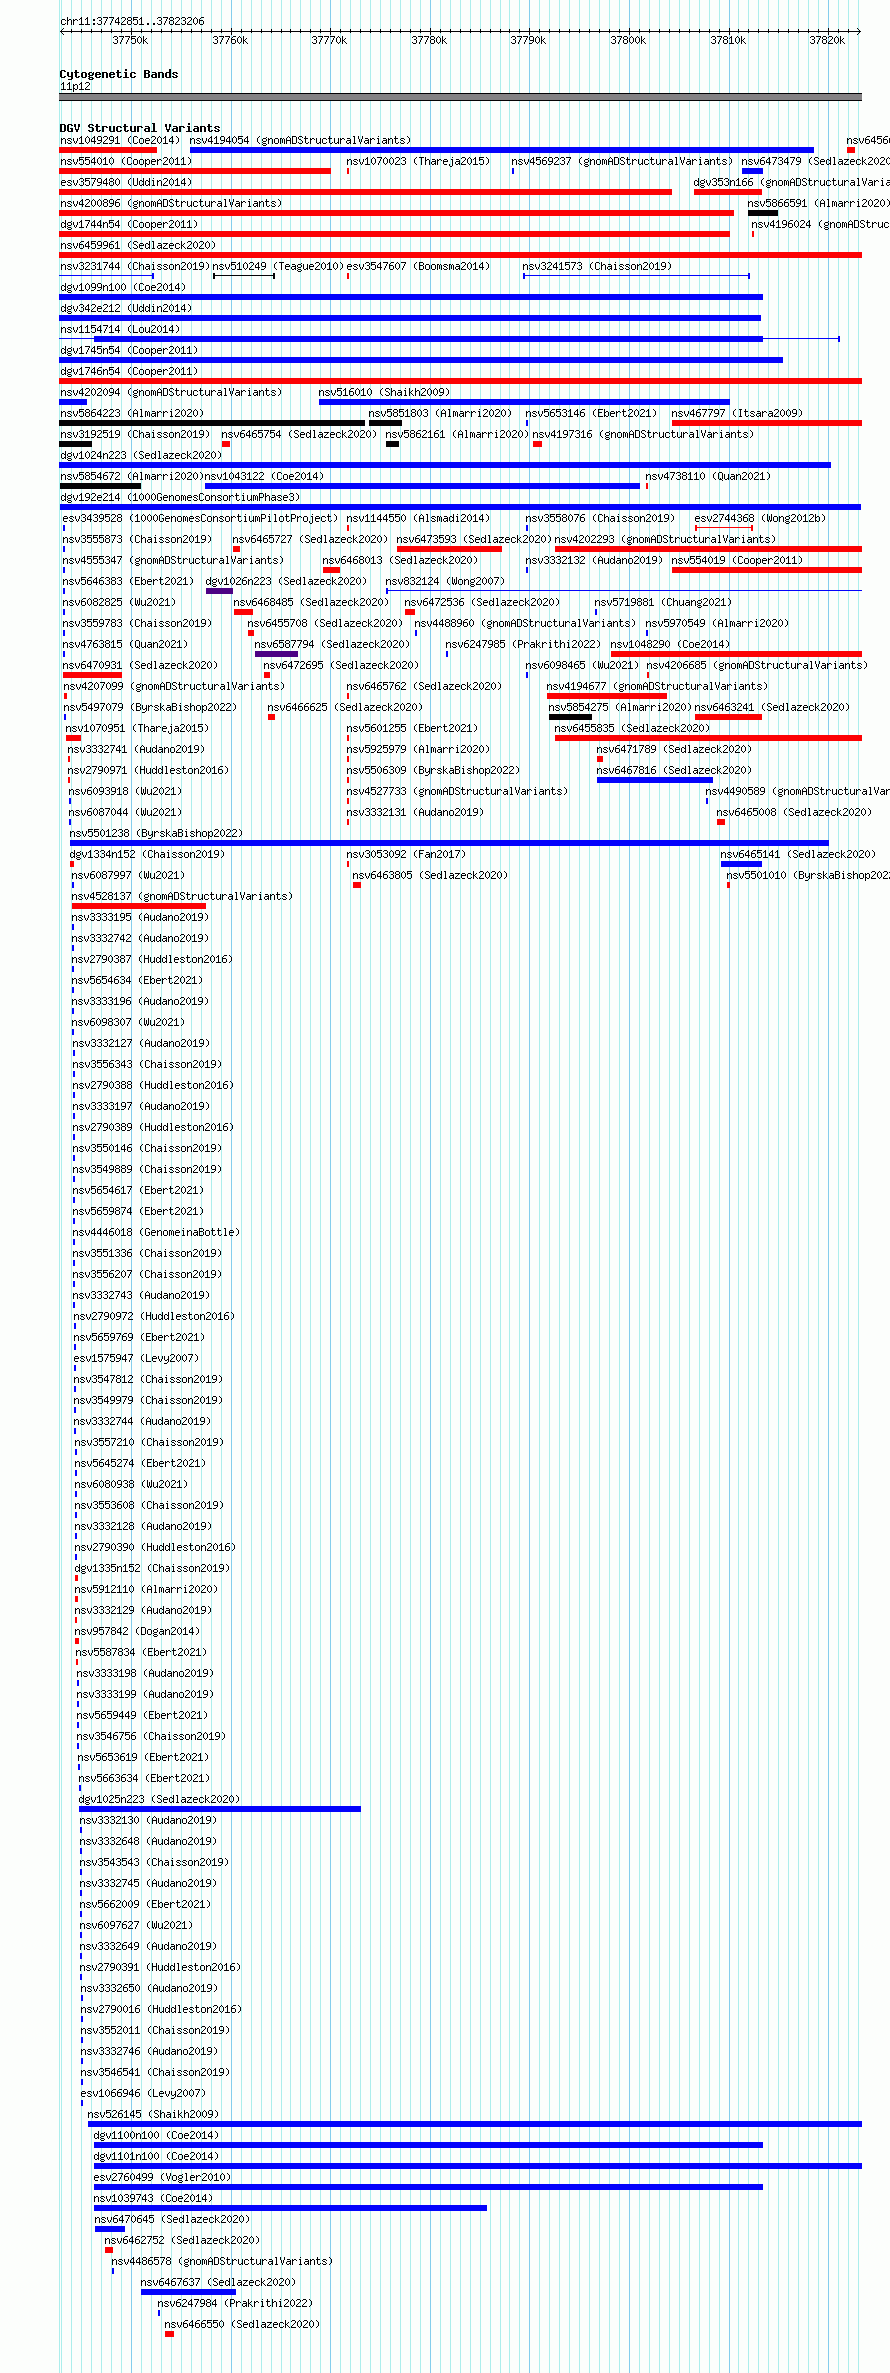Click the 37810k ruler tick label
The width and height of the screenshot is (890, 2373).
[728, 40]
